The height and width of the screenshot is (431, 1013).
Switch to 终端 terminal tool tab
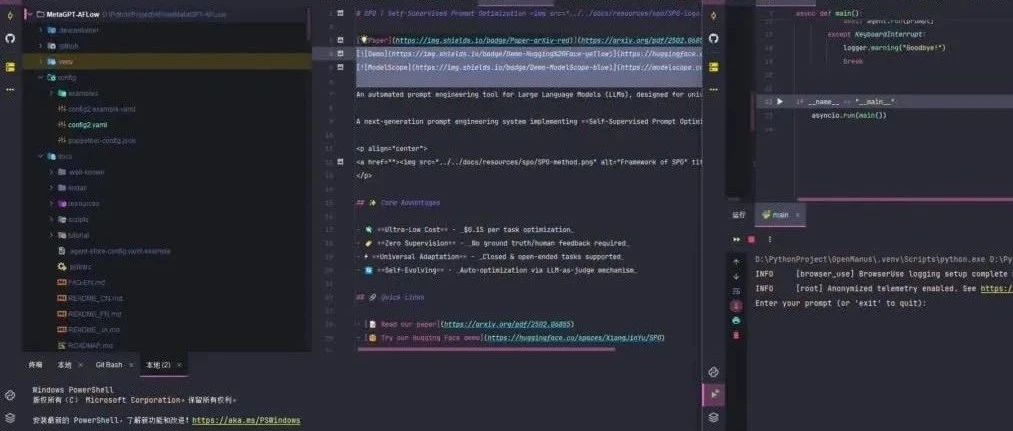tap(36, 365)
